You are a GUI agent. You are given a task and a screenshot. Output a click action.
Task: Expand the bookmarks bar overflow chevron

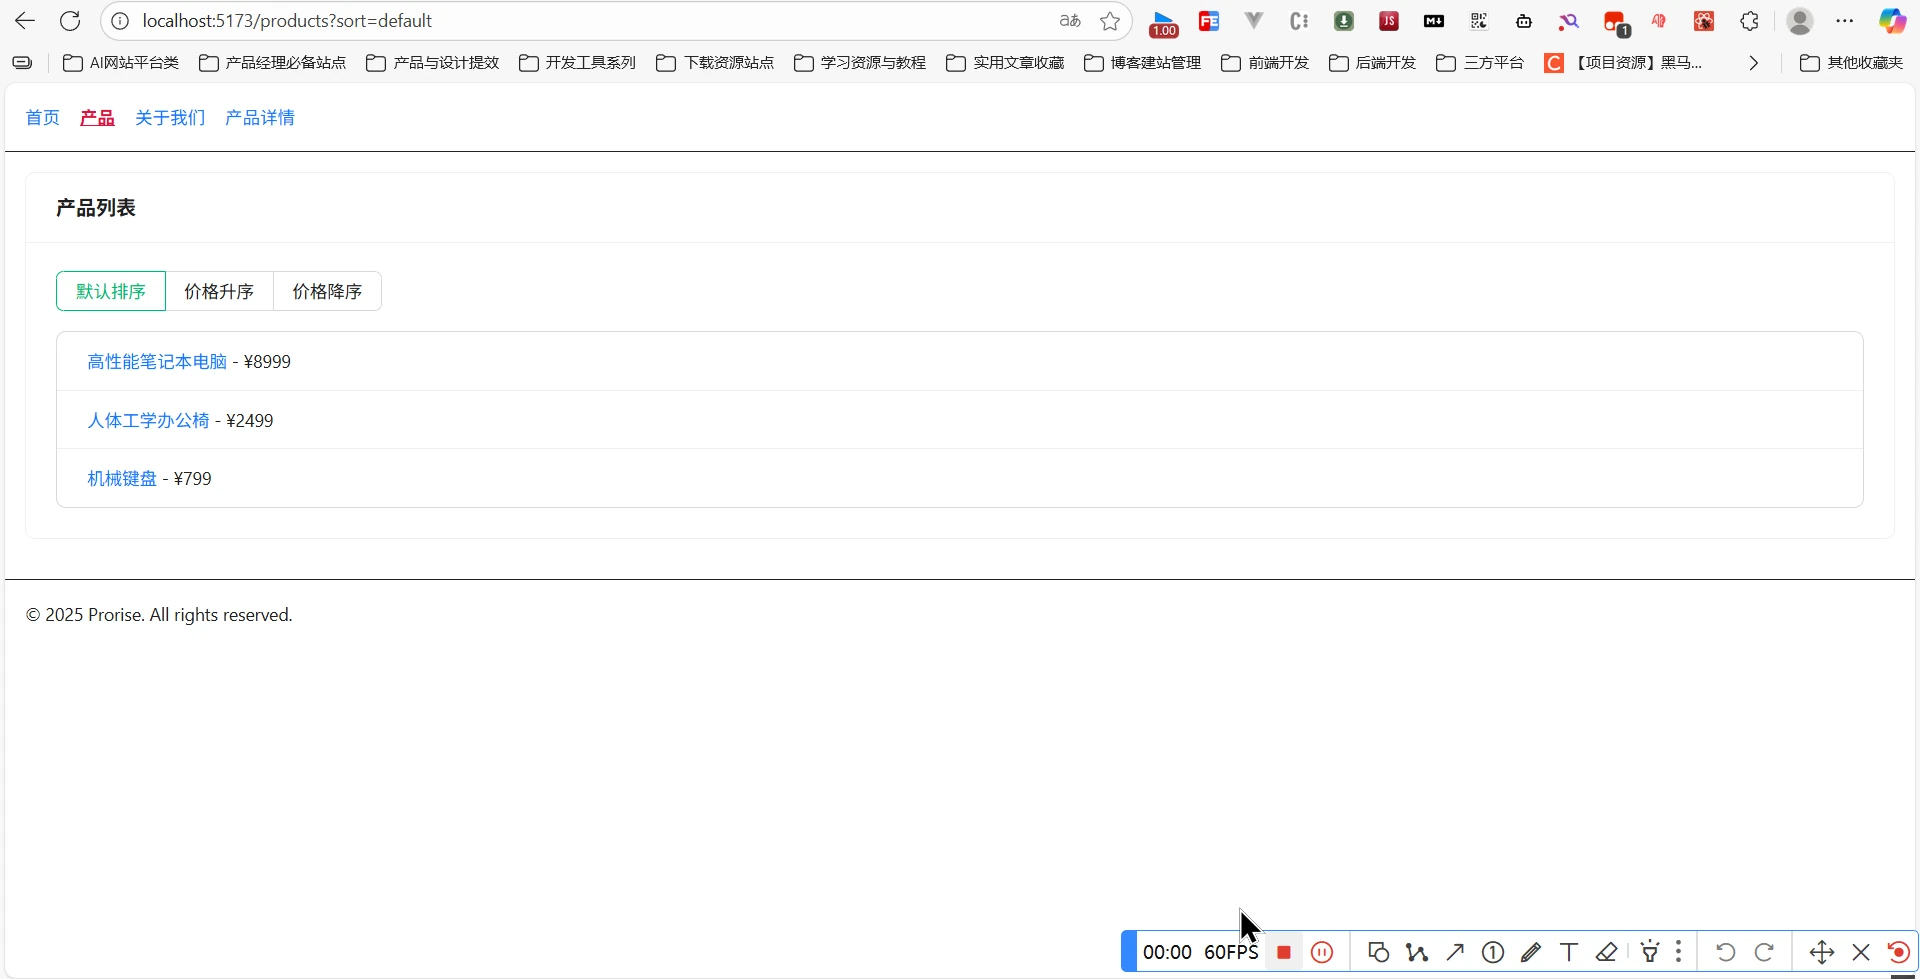pyautogui.click(x=1753, y=63)
